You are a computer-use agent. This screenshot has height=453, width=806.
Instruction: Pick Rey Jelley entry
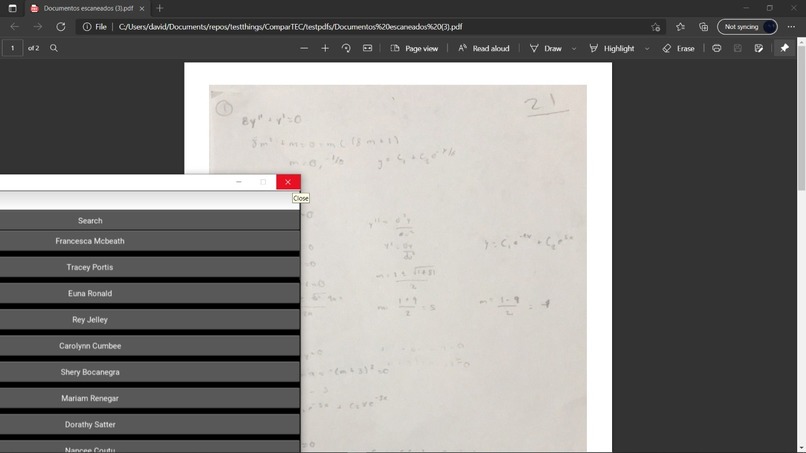point(150,320)
